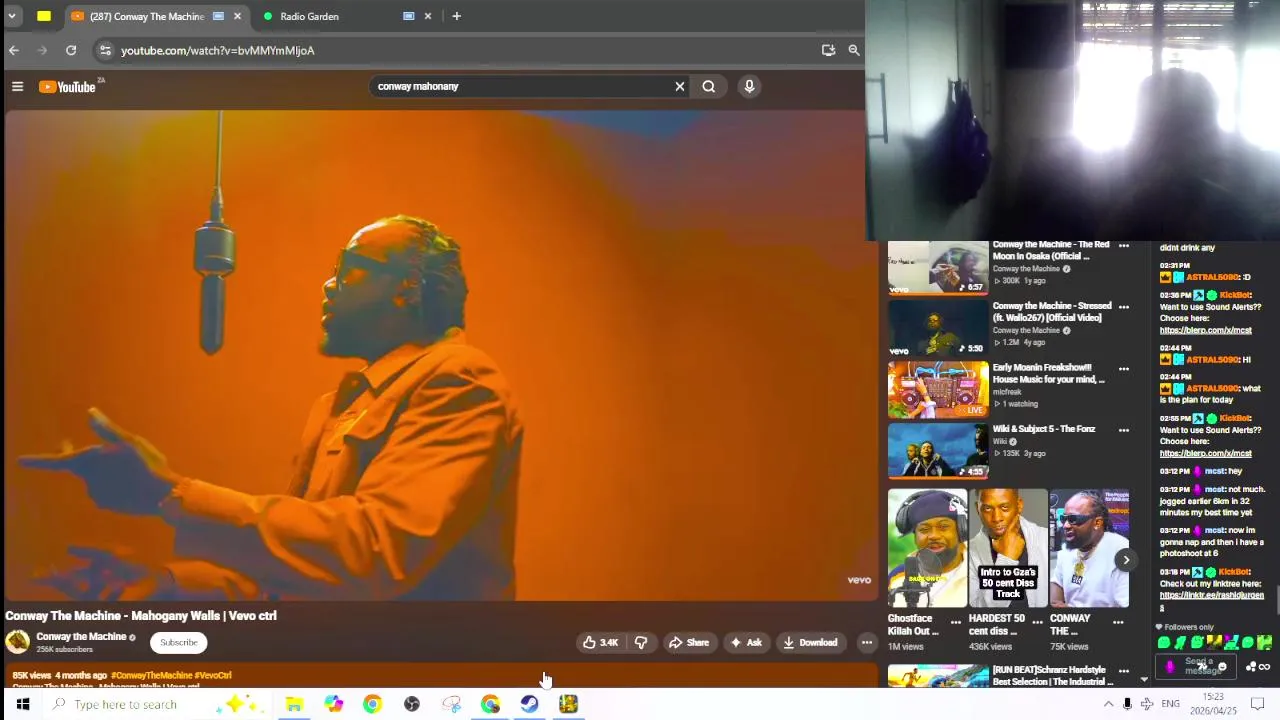Open Windows Start menu
The height and width of the screenshot is (720, 1280).
(x=22, y=704)
